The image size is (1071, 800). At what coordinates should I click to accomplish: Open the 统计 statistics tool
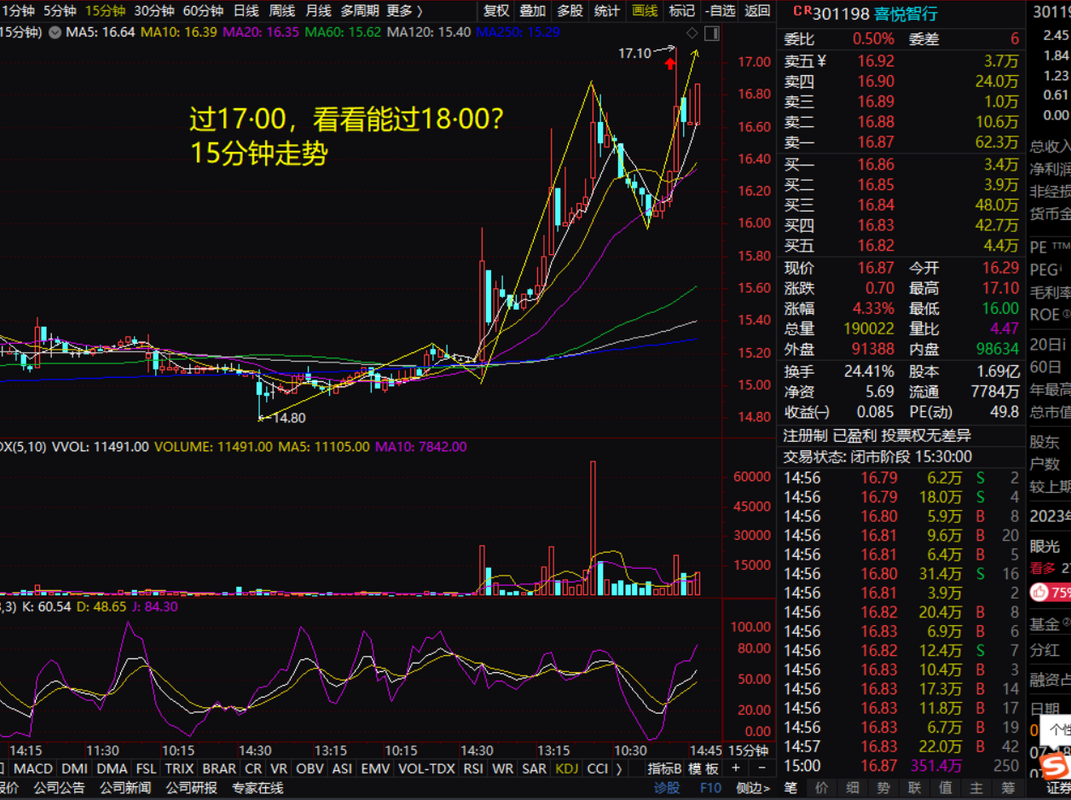pos(607,11)
